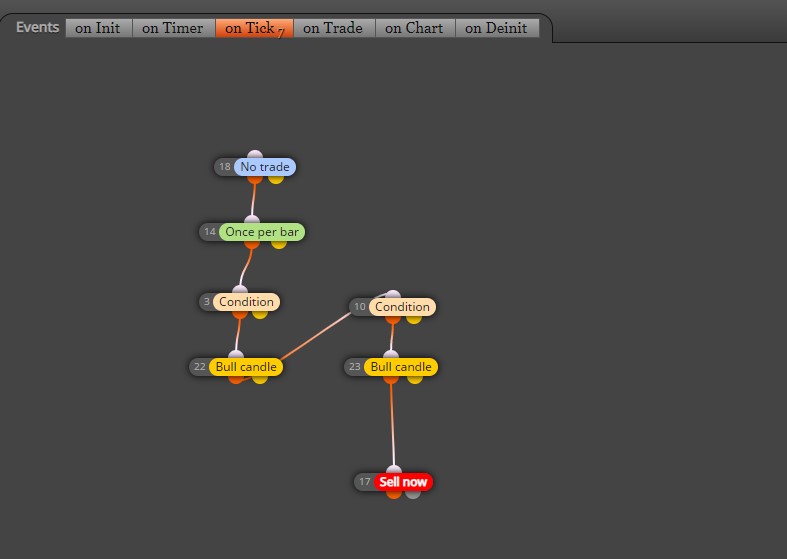The width and height of the screenshot is (787, 559).
Task: Click yellow output connector under Once per bar
Action: click(x=279, y=244)
